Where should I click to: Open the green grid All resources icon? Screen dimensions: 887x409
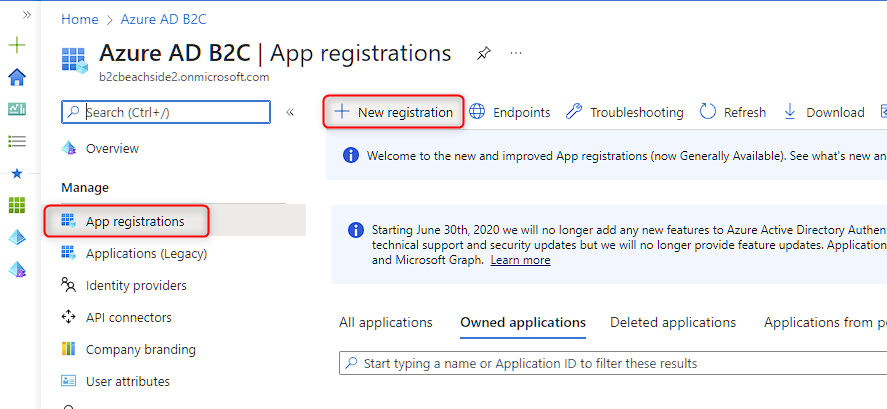coord(18,205)
